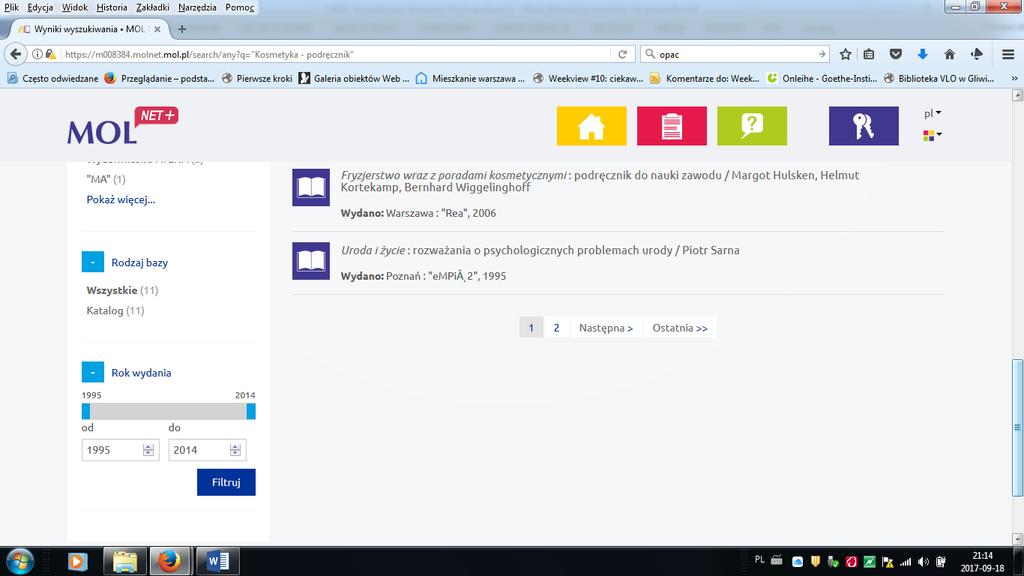Click the current page 1 button
Image resolution: width=1024 pixels, height=576 pixels.
point(531,328)
